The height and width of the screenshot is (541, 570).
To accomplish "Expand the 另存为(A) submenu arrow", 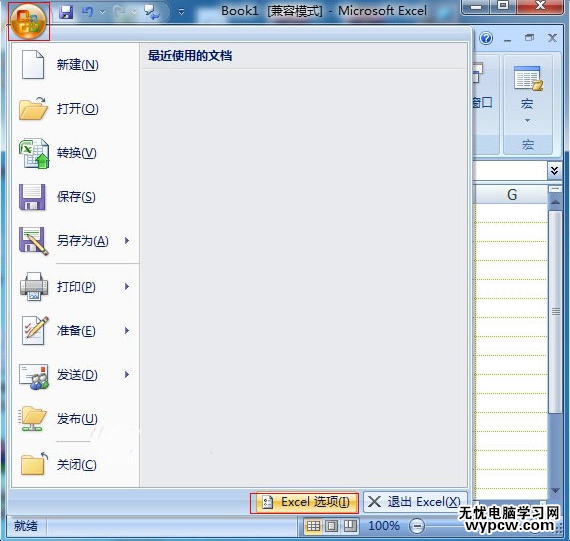I will pyautogui.click(x=127, y=240).
